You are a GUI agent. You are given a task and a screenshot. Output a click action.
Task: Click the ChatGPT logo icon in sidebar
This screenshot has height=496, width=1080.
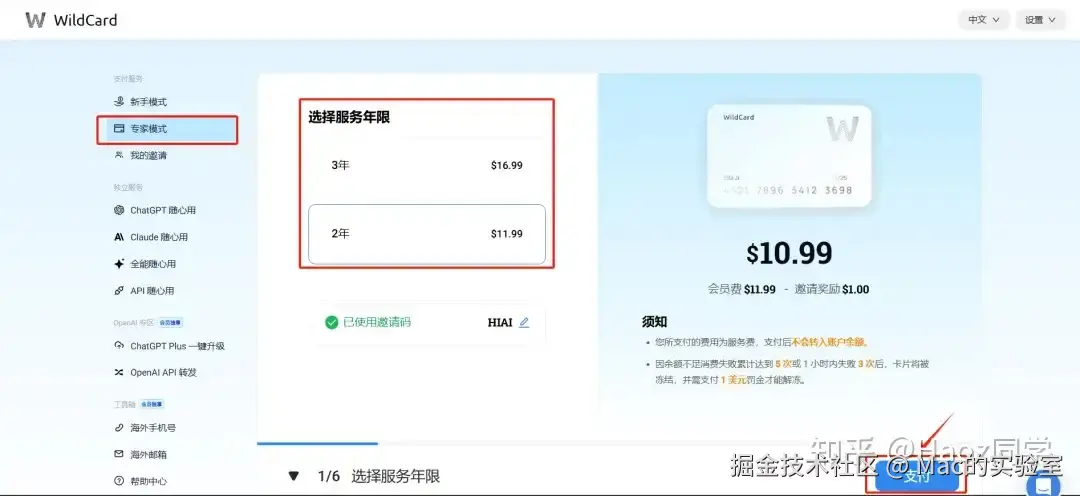[118, 210]
